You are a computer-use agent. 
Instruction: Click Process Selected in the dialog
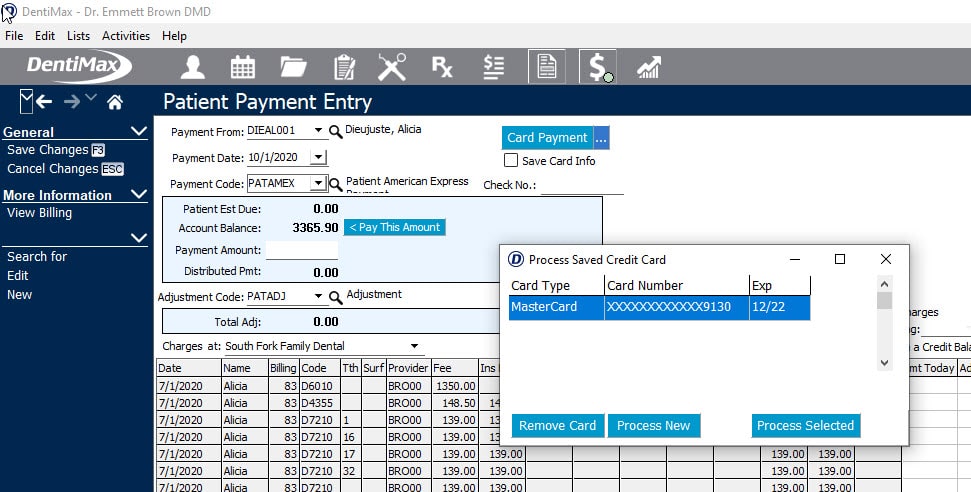806,426
